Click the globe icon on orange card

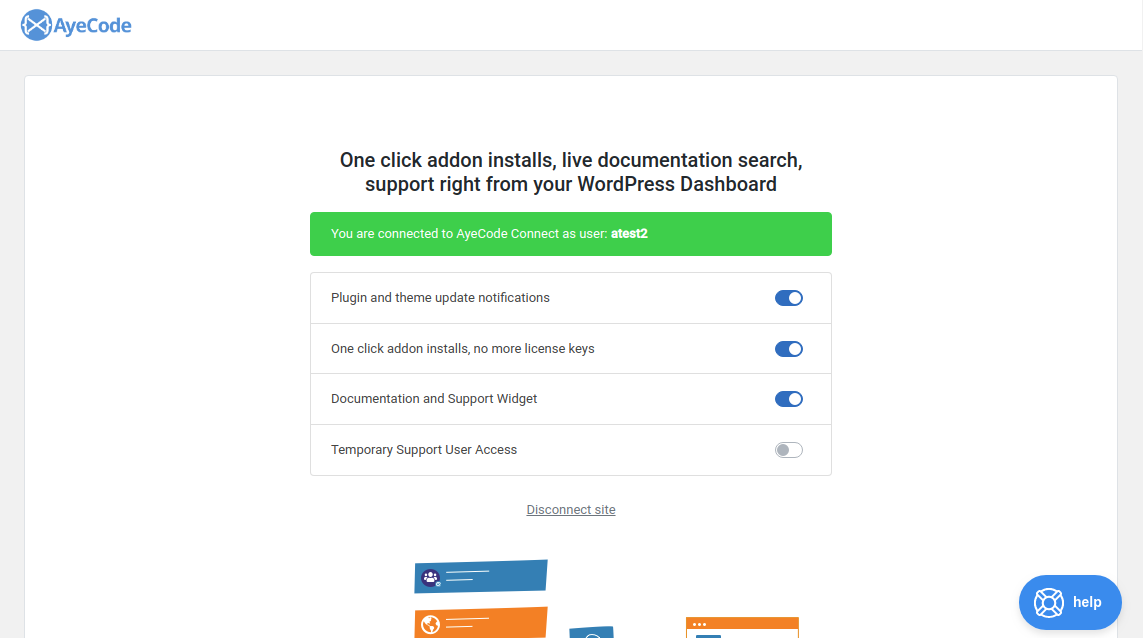(x=431, y=625)
